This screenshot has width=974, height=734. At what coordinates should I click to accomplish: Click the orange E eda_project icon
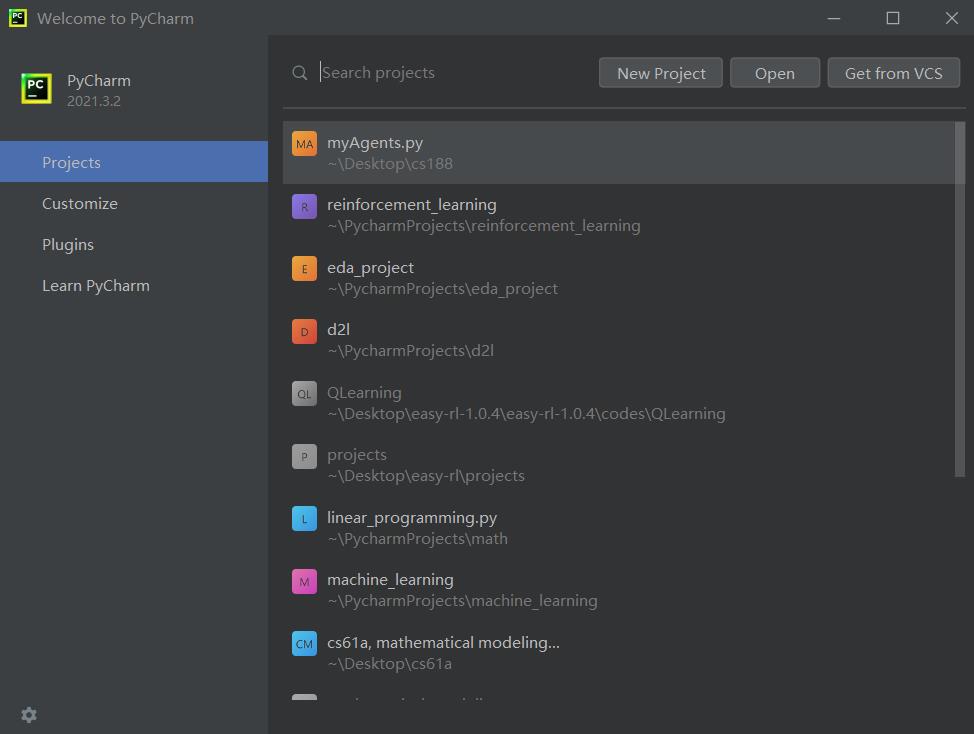pos(304,269)
